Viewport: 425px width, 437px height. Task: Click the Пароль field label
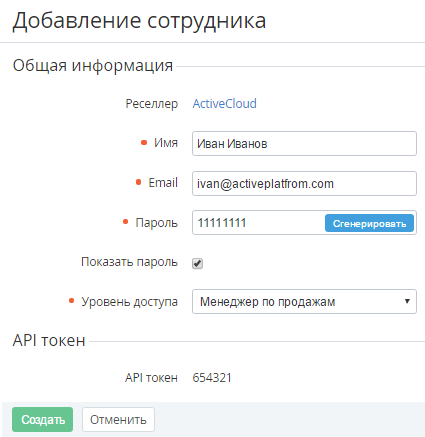pyautogui.click(x=156, y=223)
